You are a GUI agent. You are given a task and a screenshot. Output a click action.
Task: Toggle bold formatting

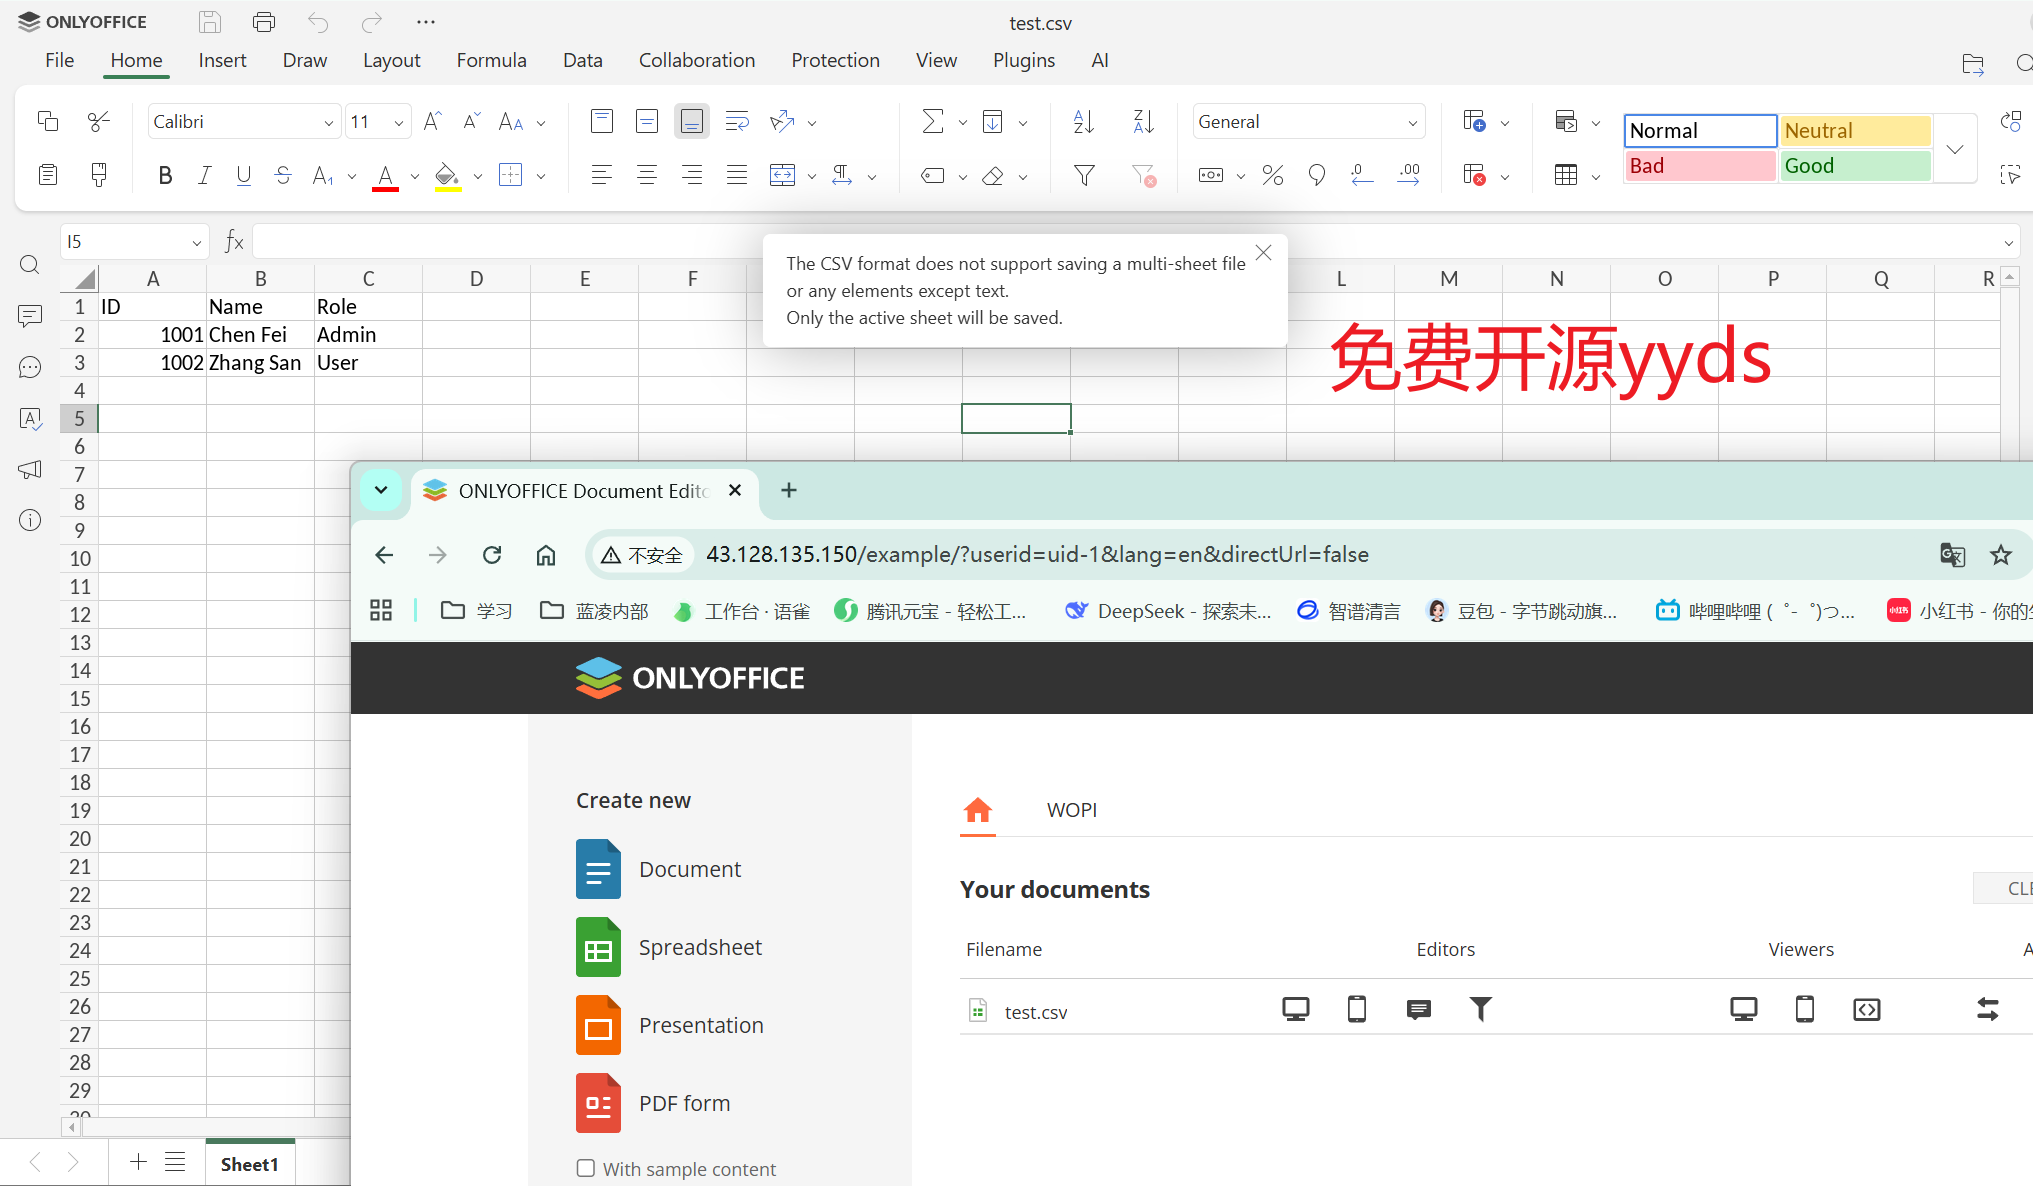click(165, 176)
